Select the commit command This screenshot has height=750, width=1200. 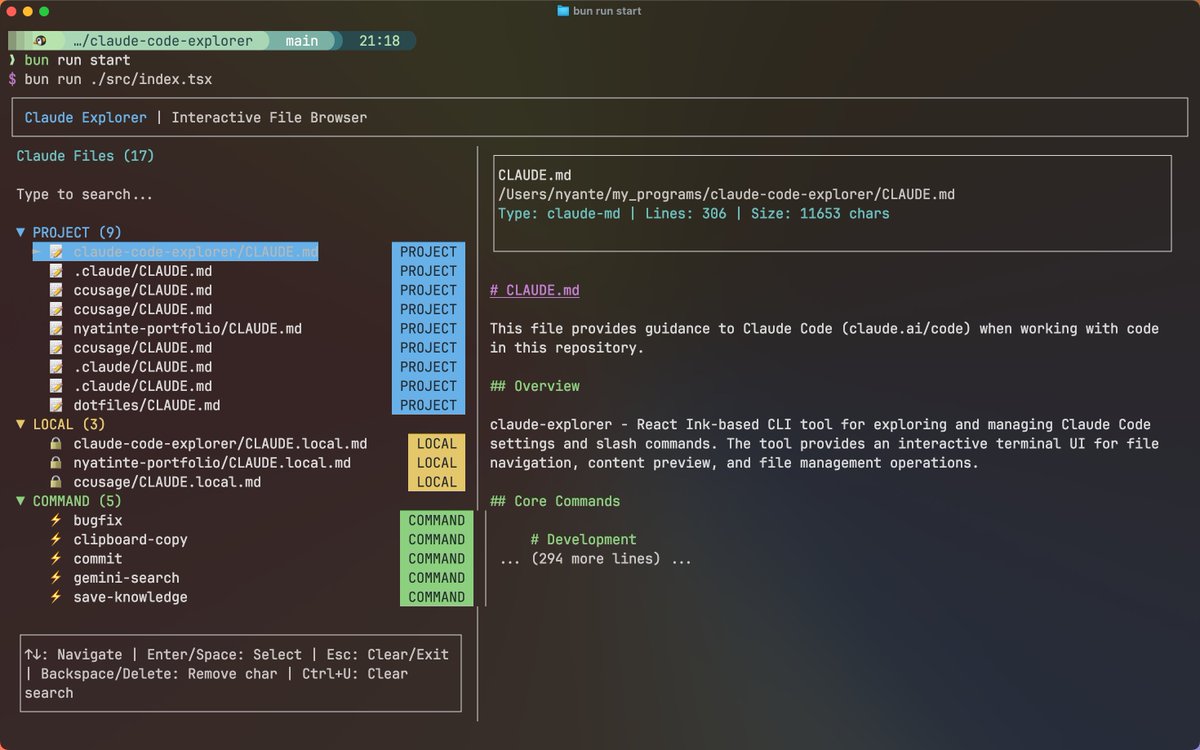(98, 559)
